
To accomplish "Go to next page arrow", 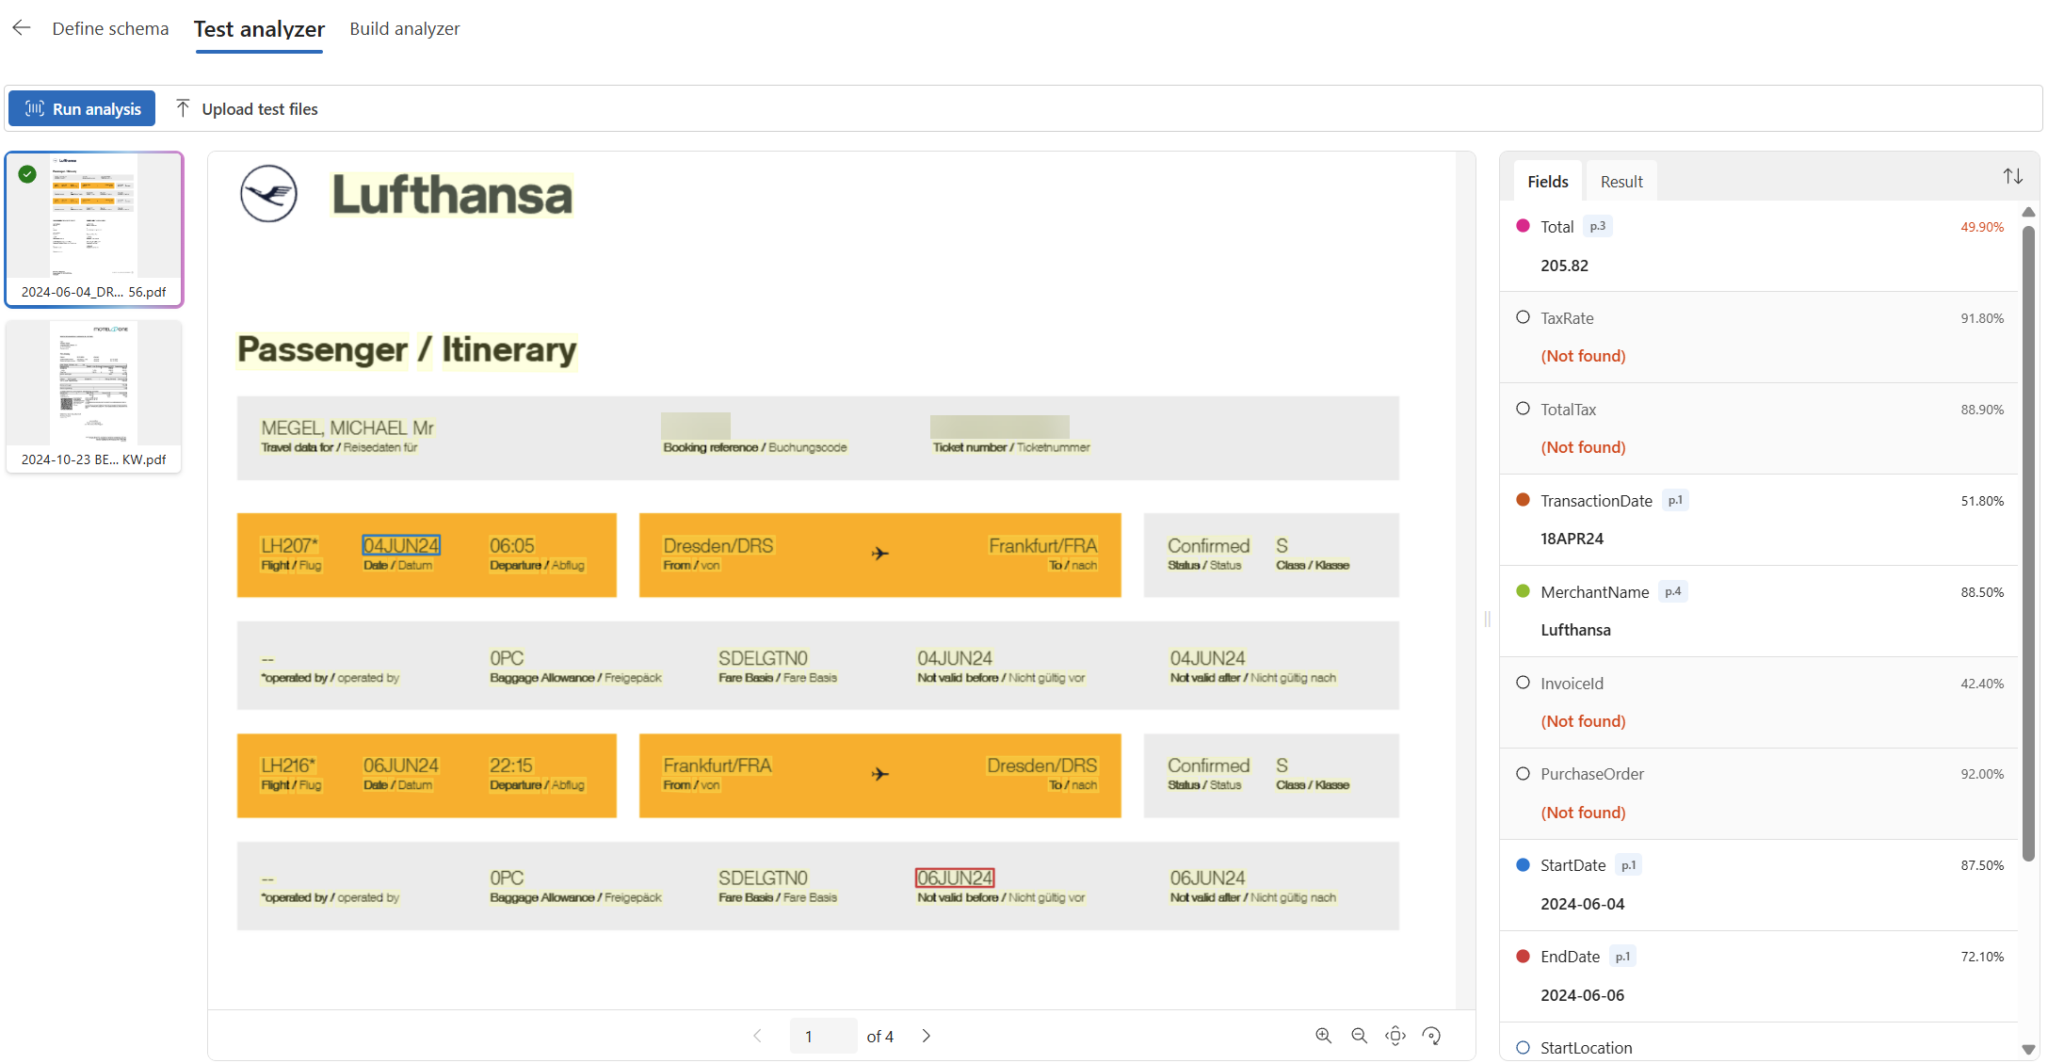I will 926,1036.
